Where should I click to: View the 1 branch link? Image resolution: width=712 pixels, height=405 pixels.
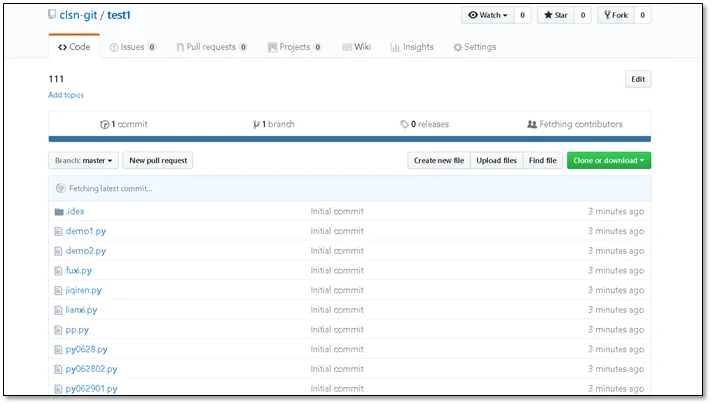273,124
